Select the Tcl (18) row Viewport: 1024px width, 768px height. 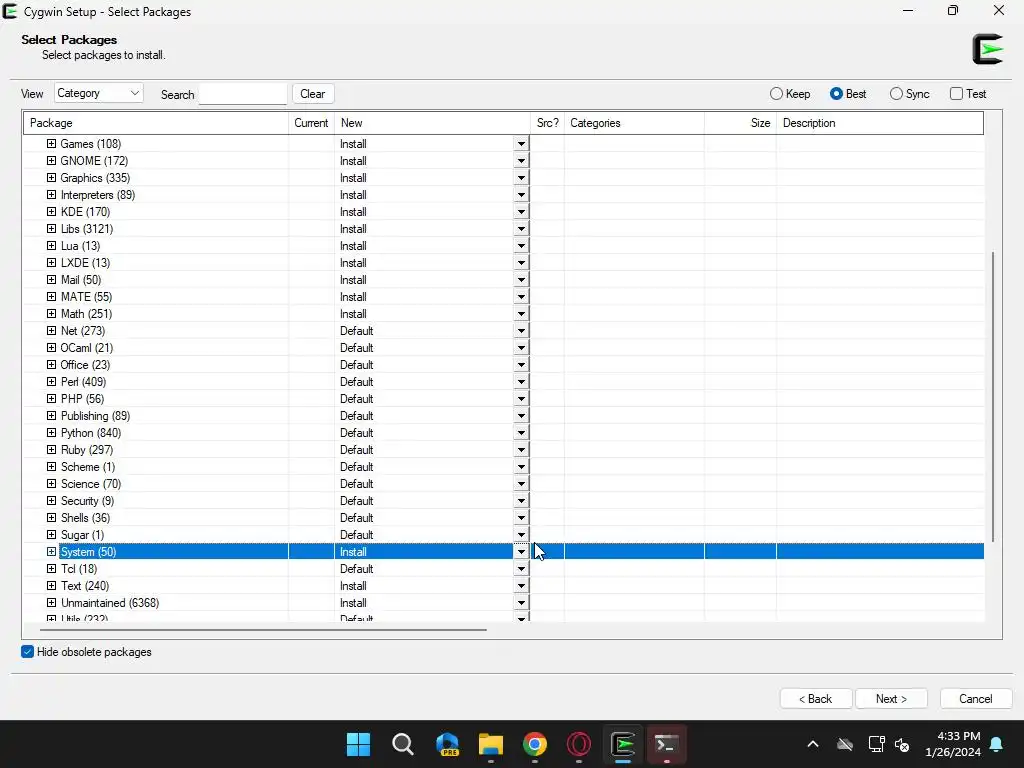(x=504, y=569)
